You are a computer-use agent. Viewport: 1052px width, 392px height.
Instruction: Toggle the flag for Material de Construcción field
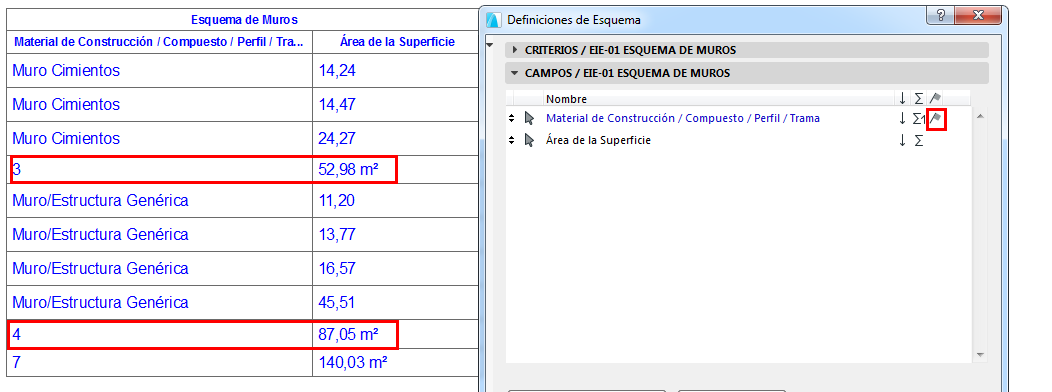937,119
